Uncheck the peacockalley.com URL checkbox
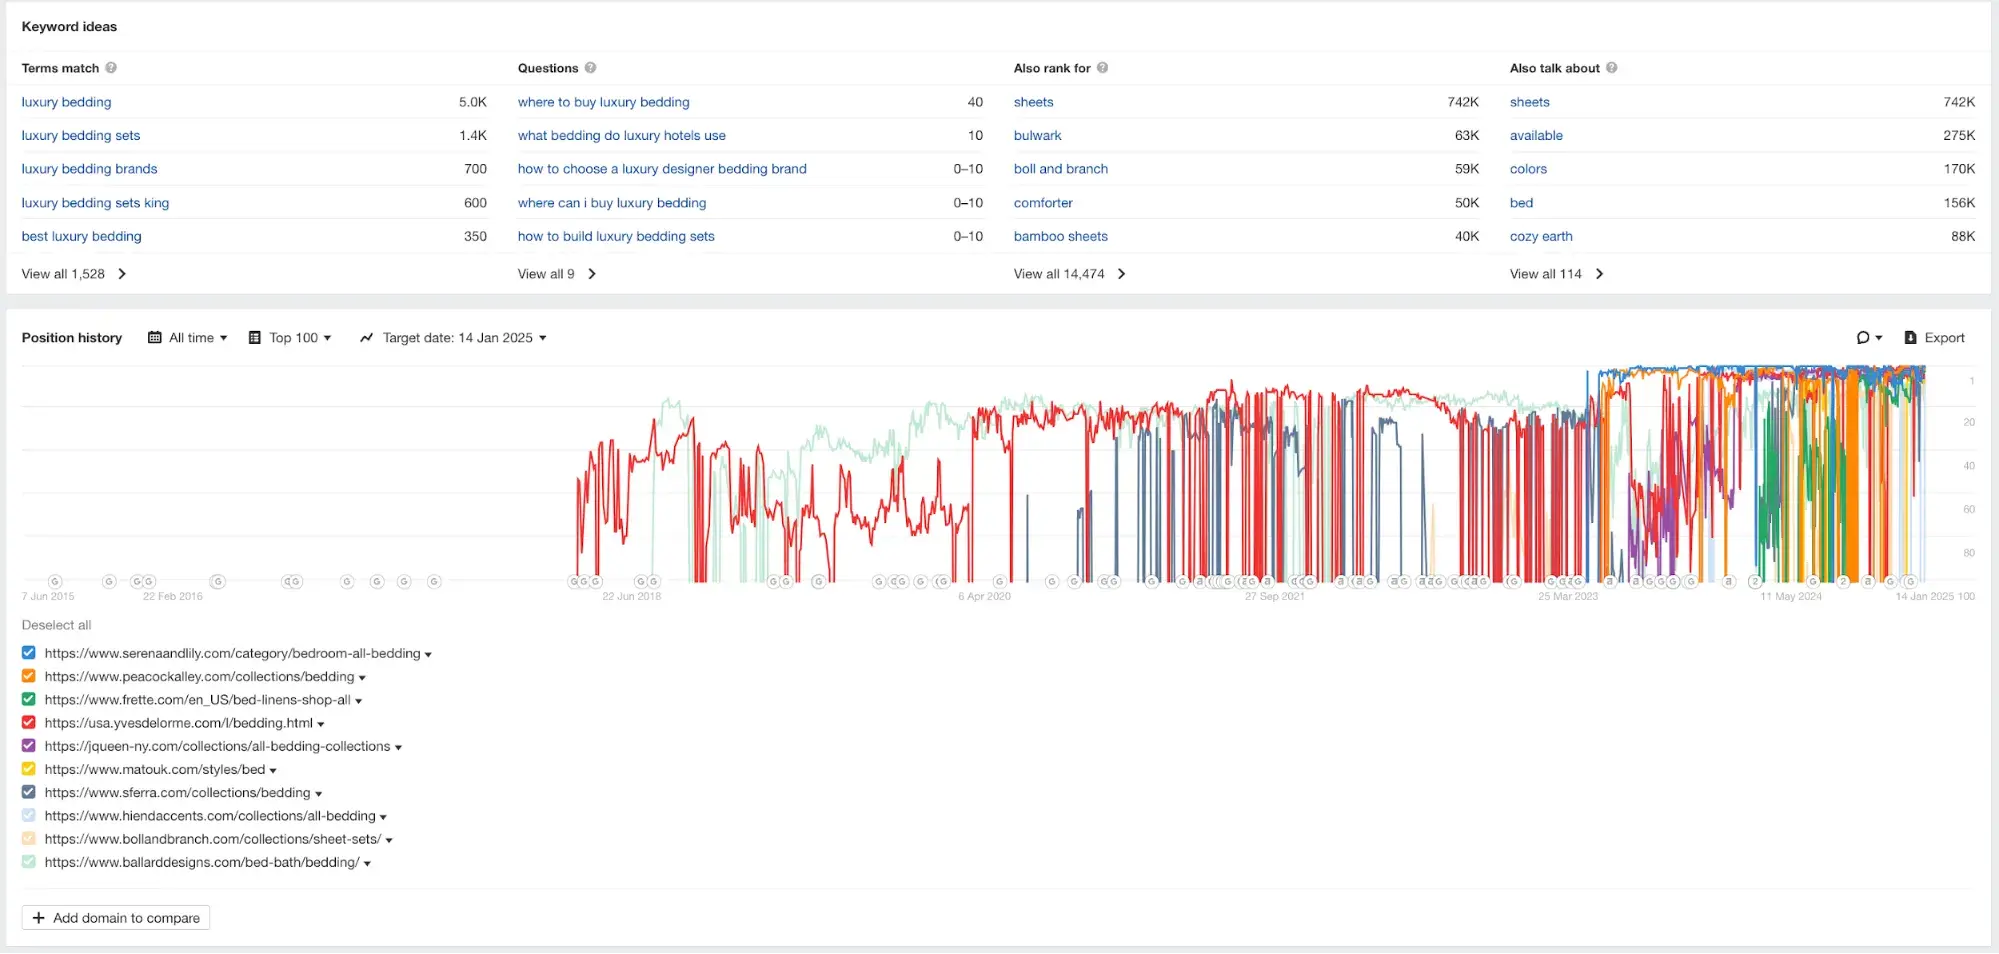The height and width of the screenshot is (954, 1999). (x=29, y=676)
